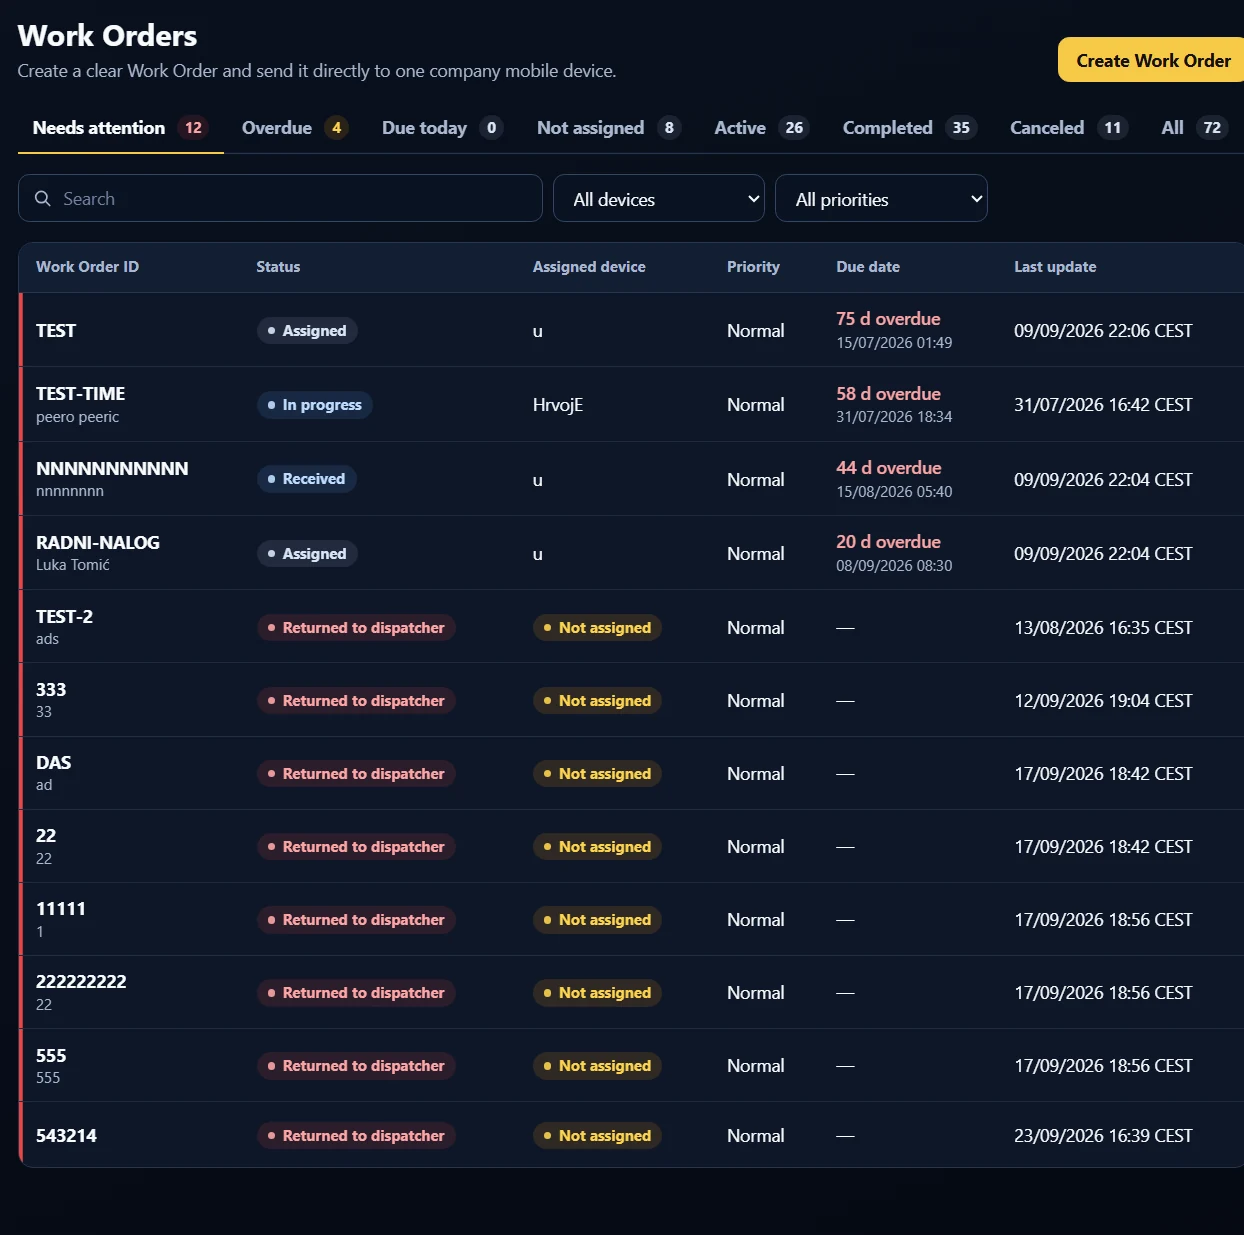Click the Due date column header
Viewport: 1244px width, 1235px height.
coord(868,267)
